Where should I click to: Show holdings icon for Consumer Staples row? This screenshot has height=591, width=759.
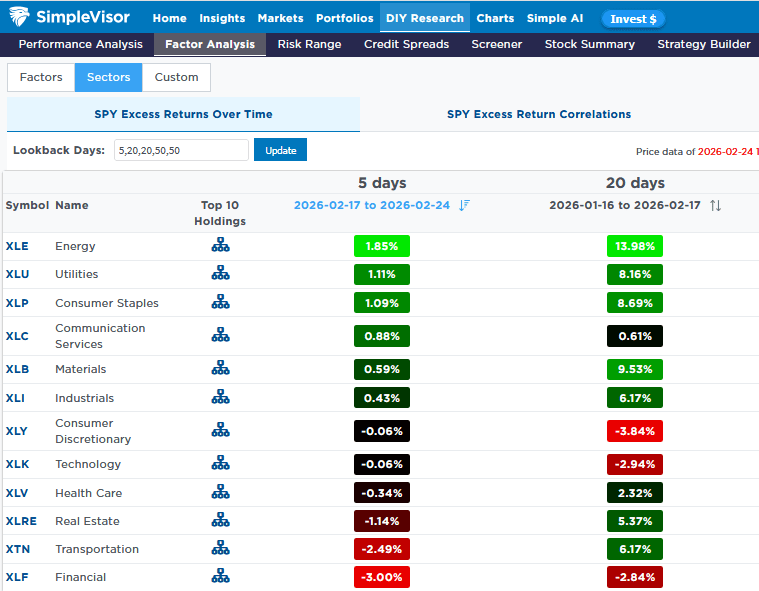[x=220, y=303]
